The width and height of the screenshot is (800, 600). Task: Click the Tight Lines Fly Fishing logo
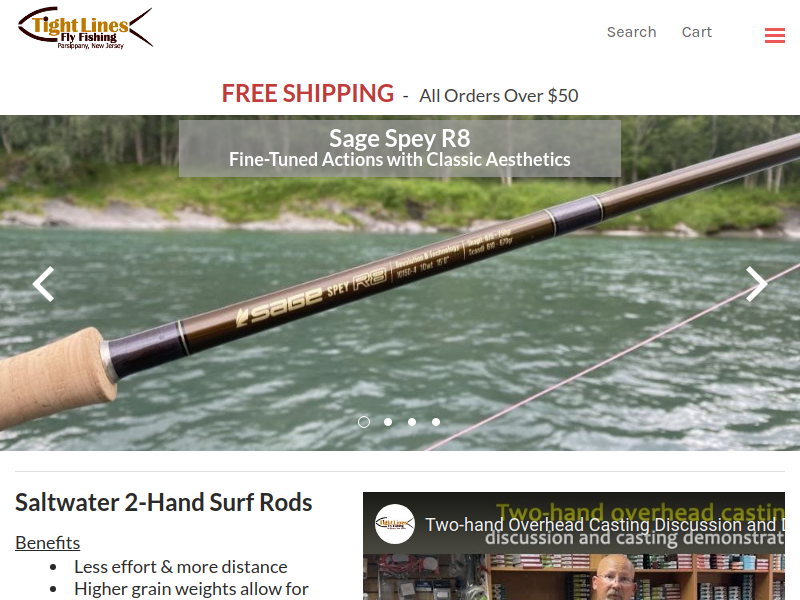tap(85, 28)
